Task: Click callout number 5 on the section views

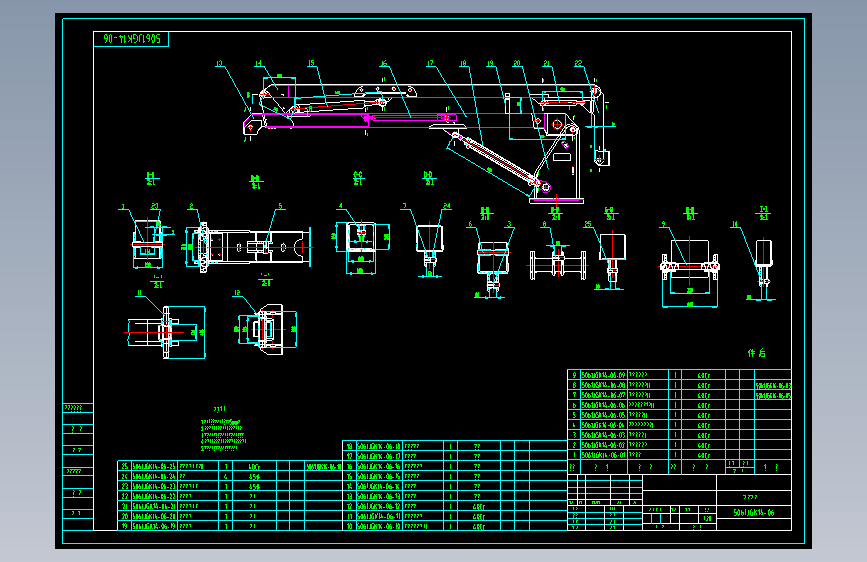Action: (x=280, y=206)
